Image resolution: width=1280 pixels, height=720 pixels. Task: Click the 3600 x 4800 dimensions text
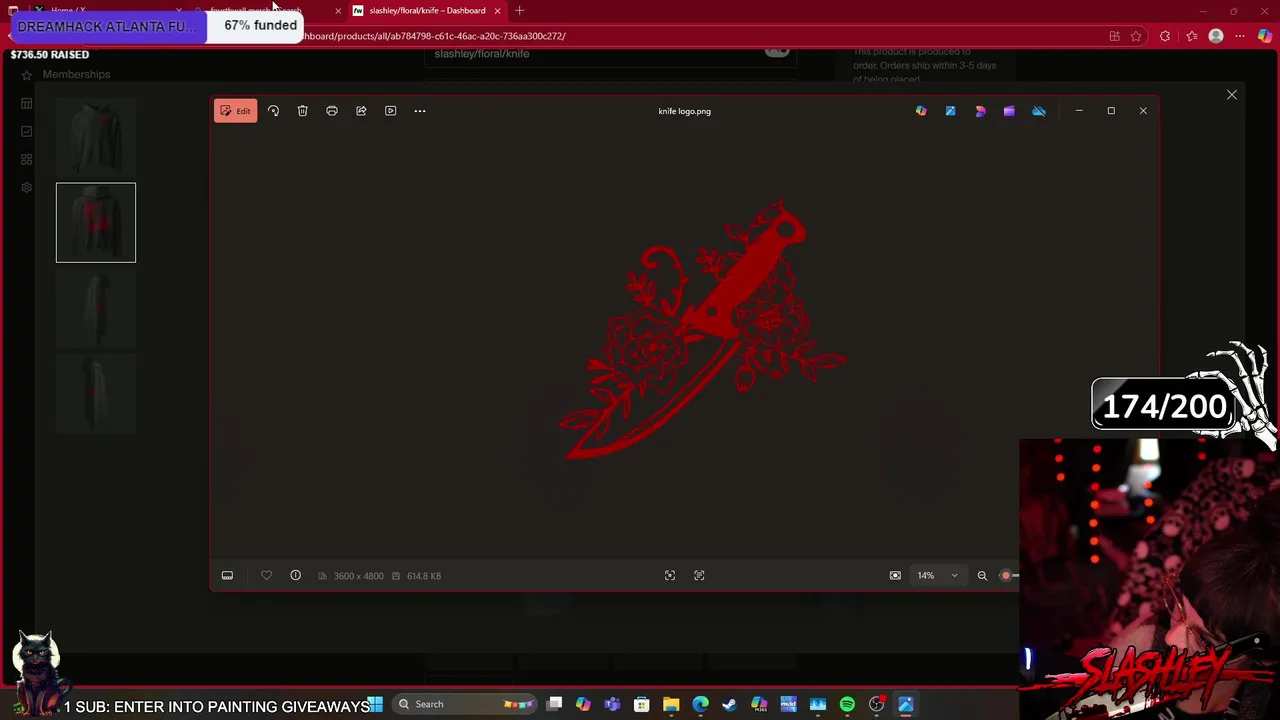point(358,576)
